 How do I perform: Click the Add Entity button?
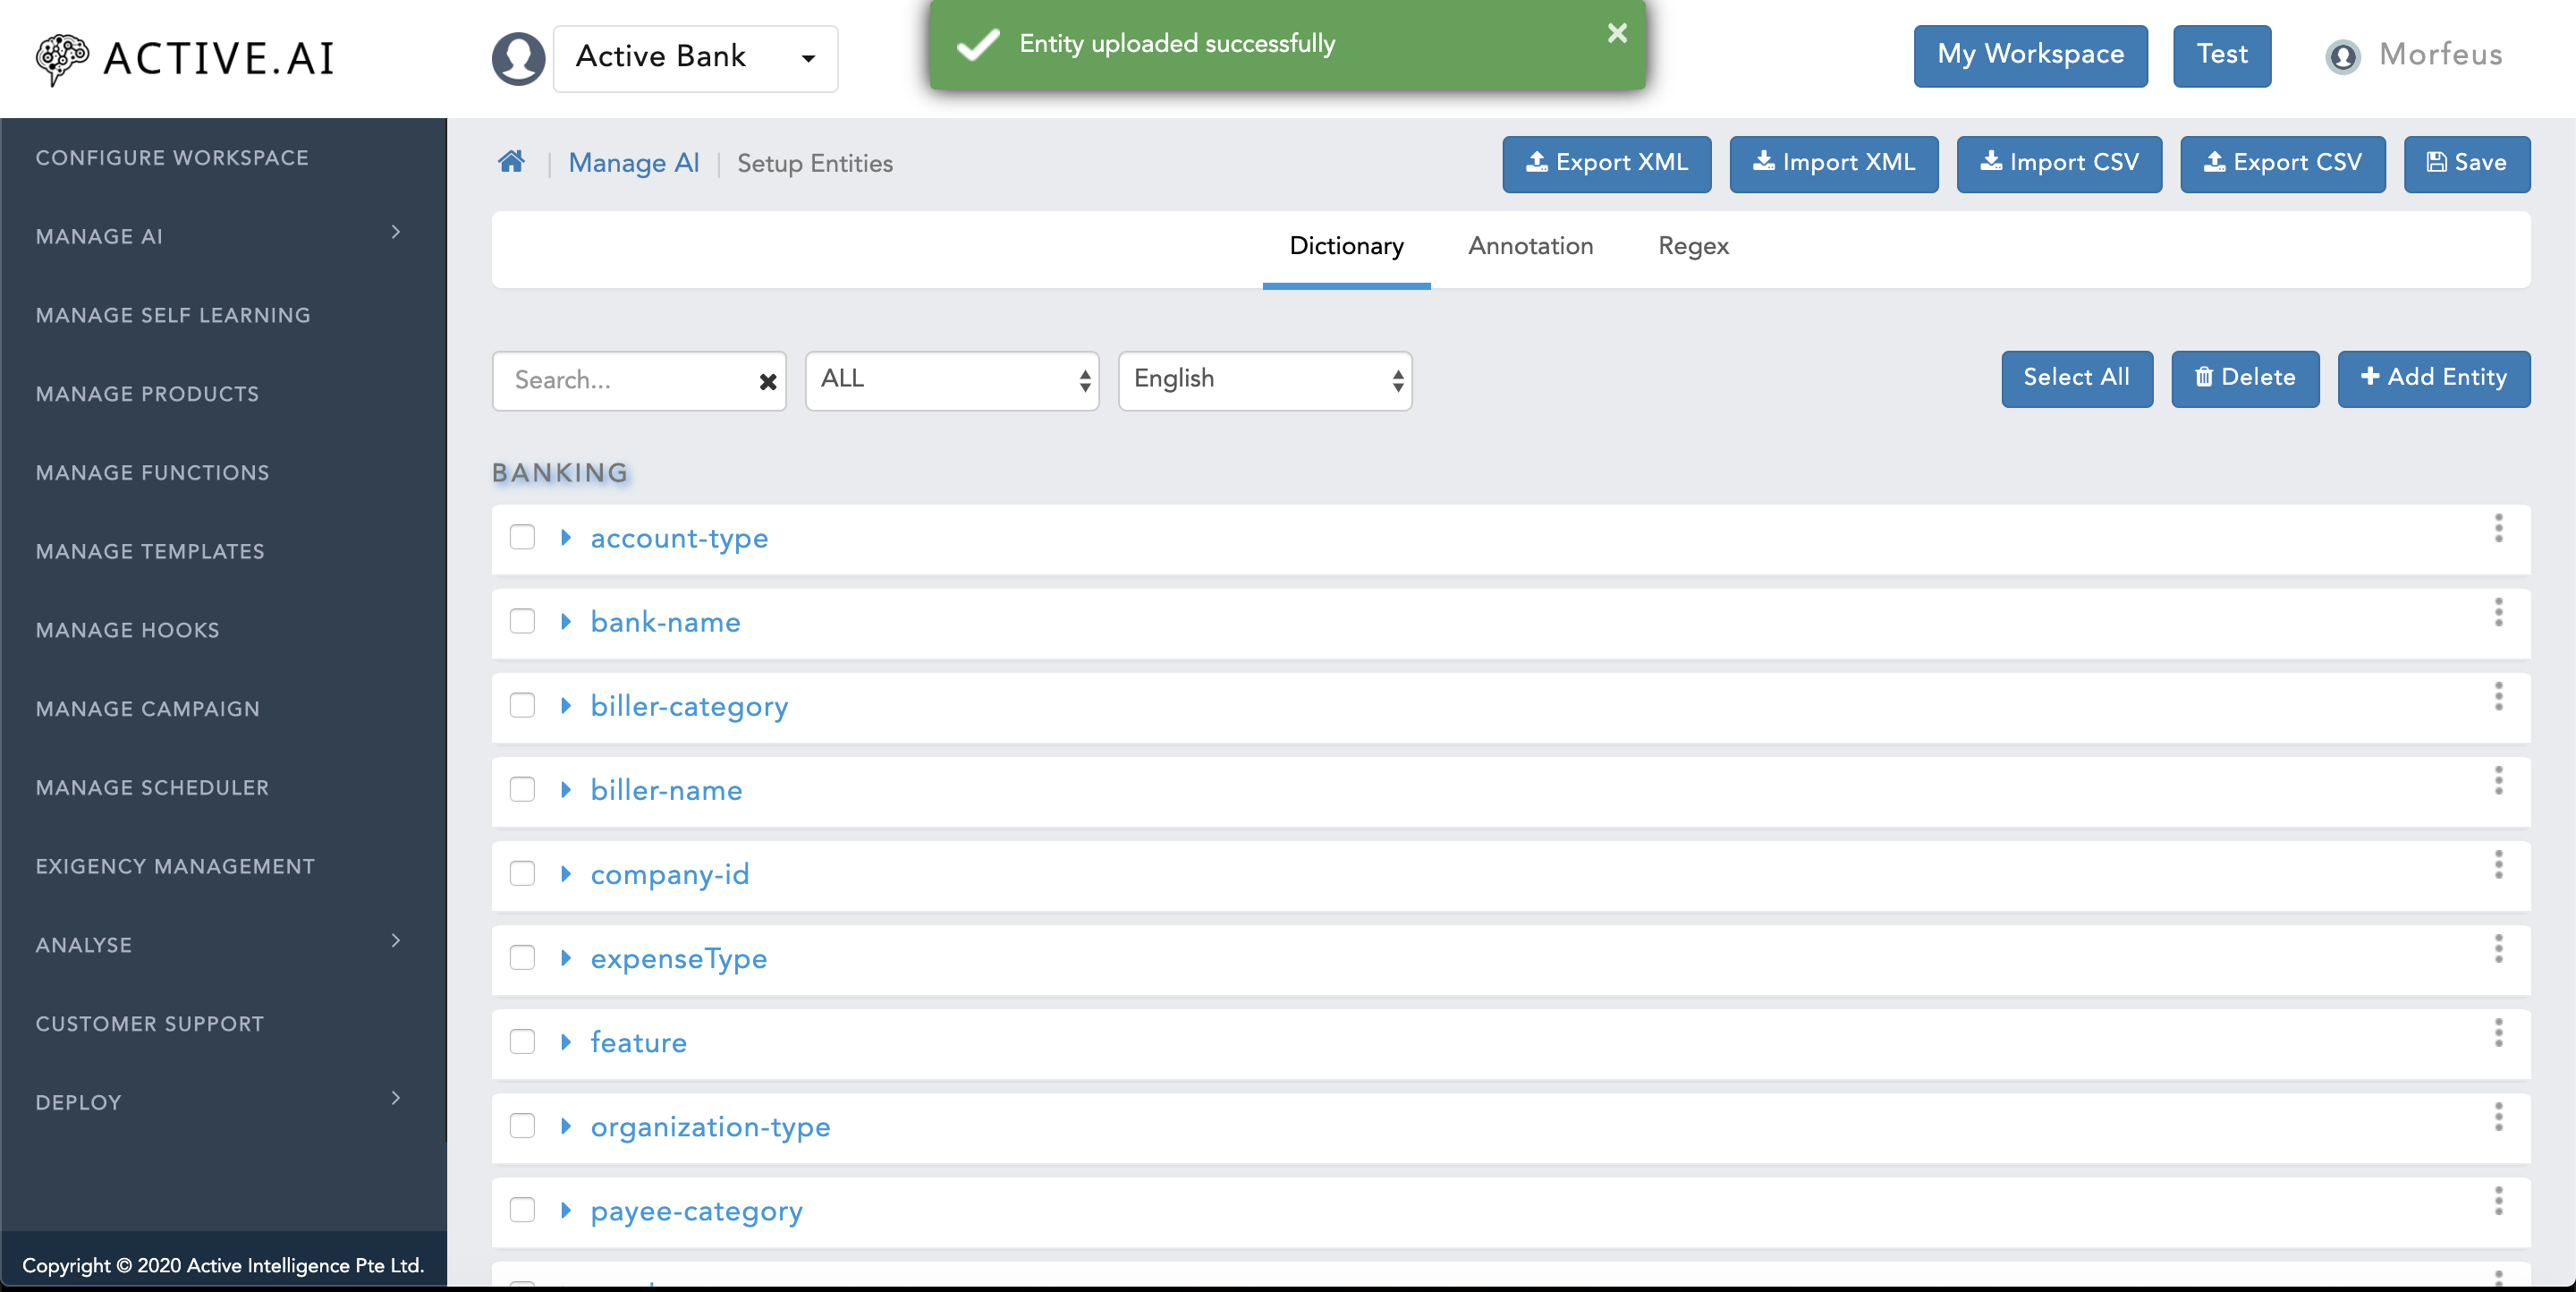click(x=2433, y=378)
